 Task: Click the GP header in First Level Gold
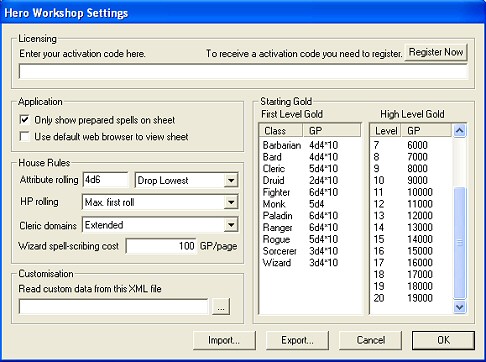[332, 131]
